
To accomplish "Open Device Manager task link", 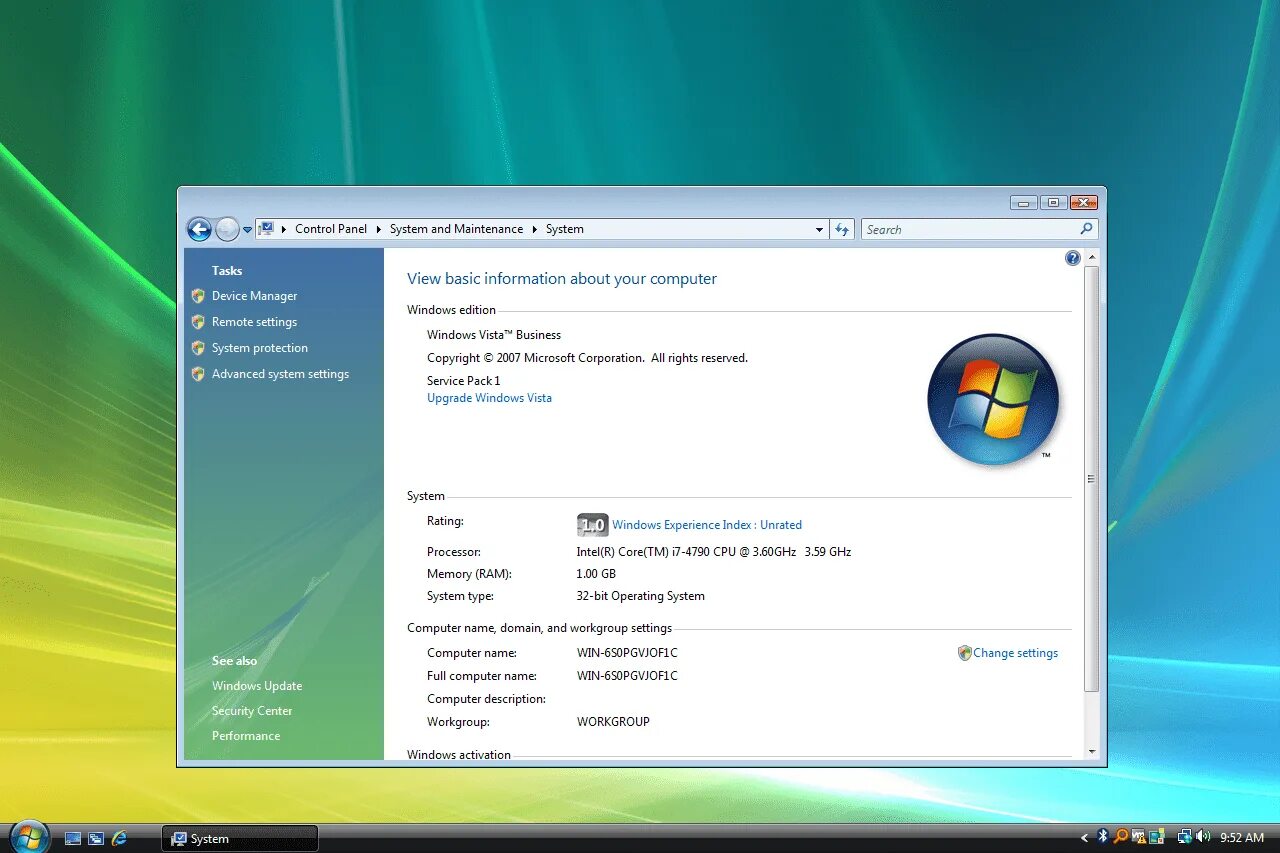I will (x=254, y=296).
